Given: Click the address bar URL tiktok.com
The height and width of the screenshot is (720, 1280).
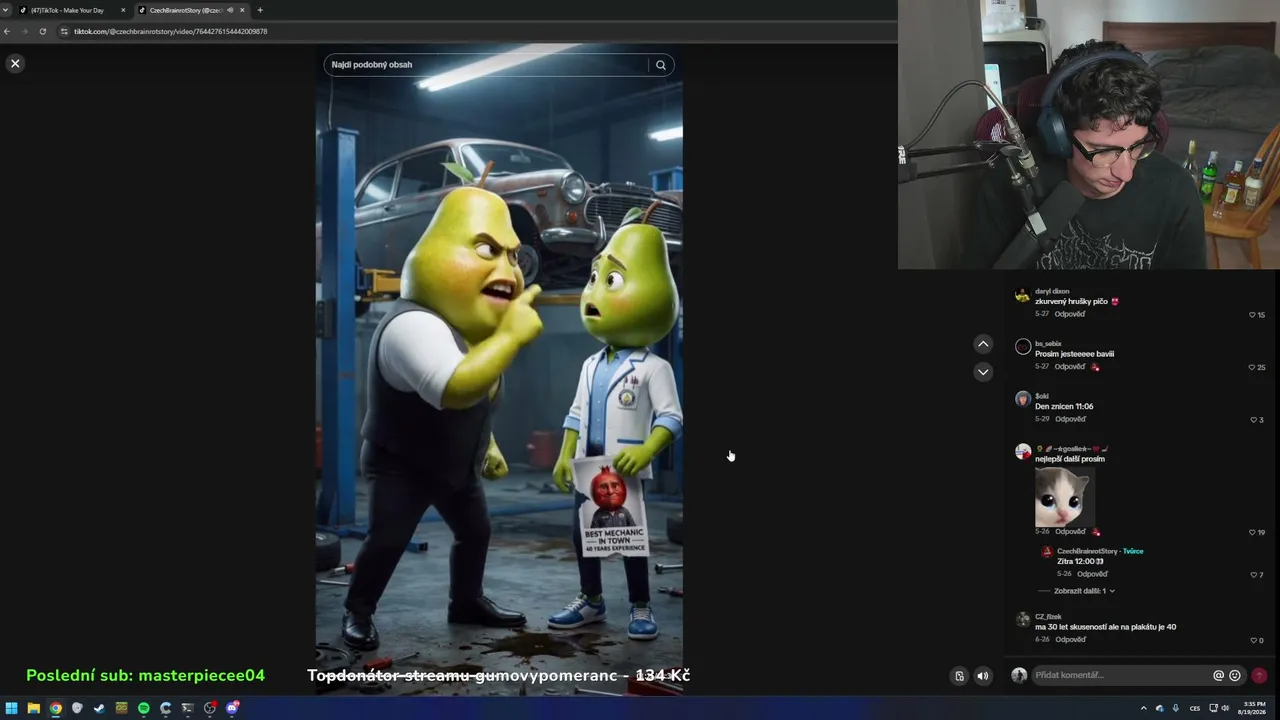Looking at the screenshot, I should (170, 31).
